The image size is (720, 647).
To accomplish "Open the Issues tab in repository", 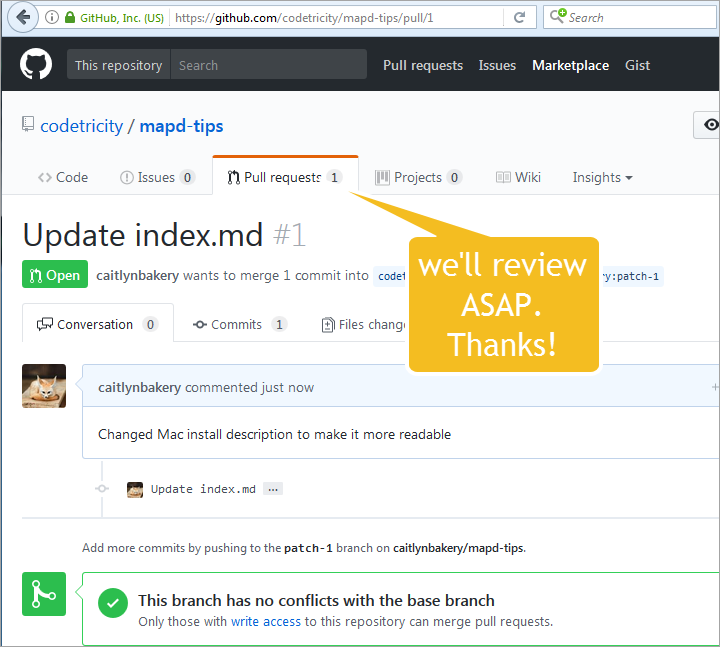I will pyautogui.click(x=158, y=177).
